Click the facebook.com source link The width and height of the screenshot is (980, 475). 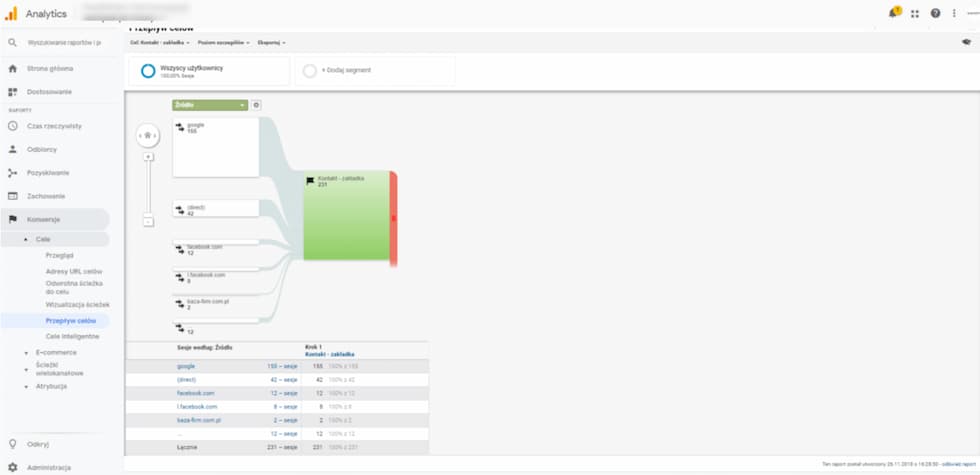(196, 393)
